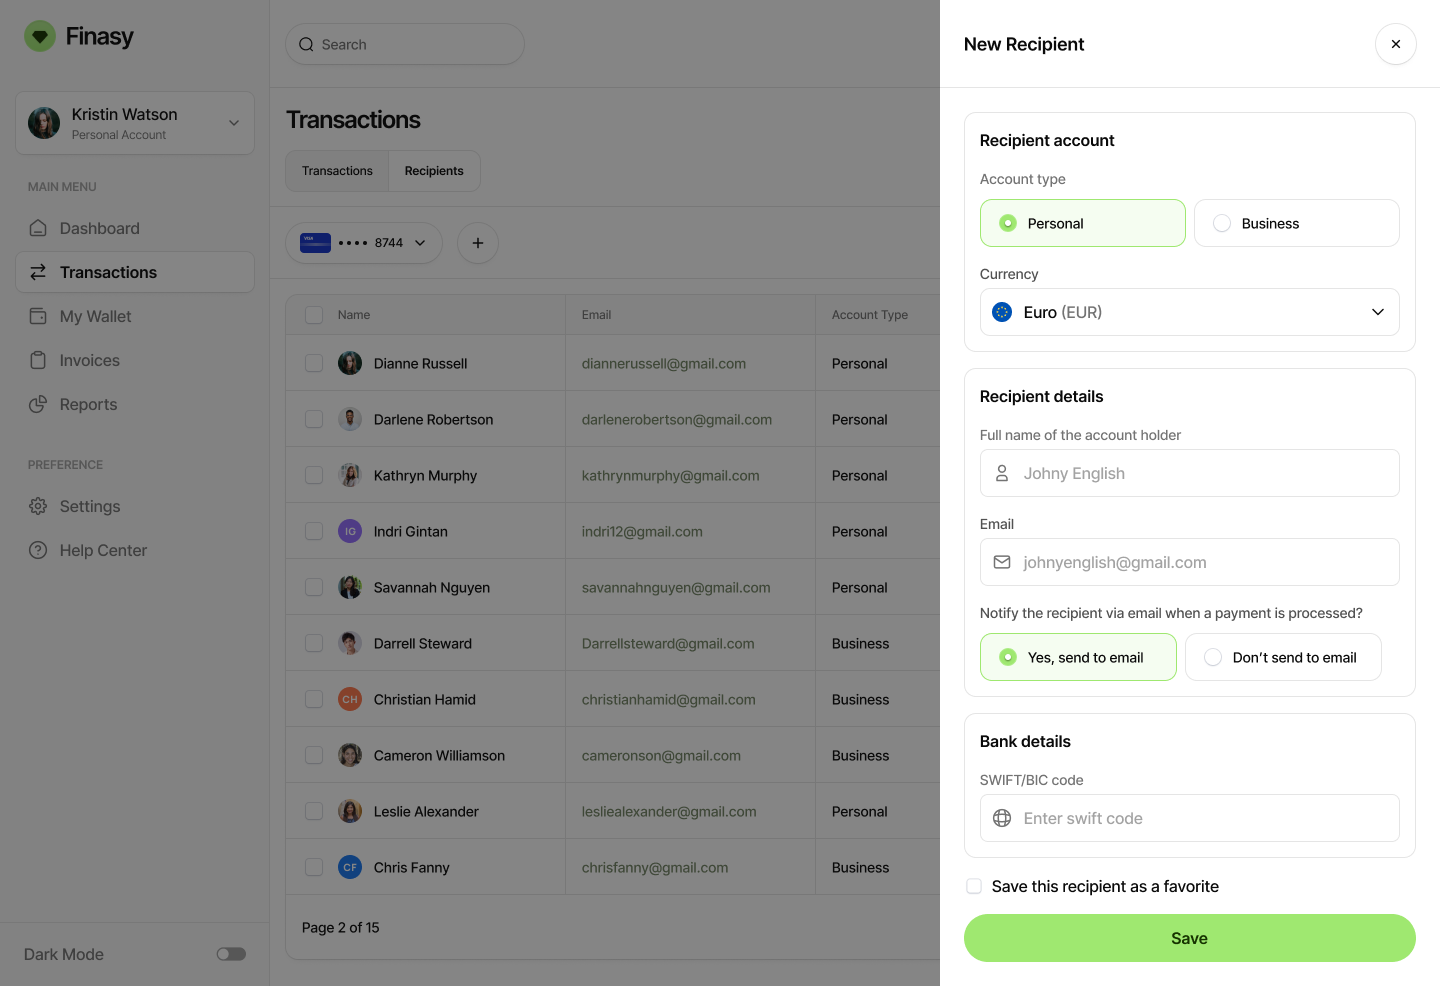Screen dimensions: 1440x986
Task: Click the Email input field
Action: [x=1190, y=562]
